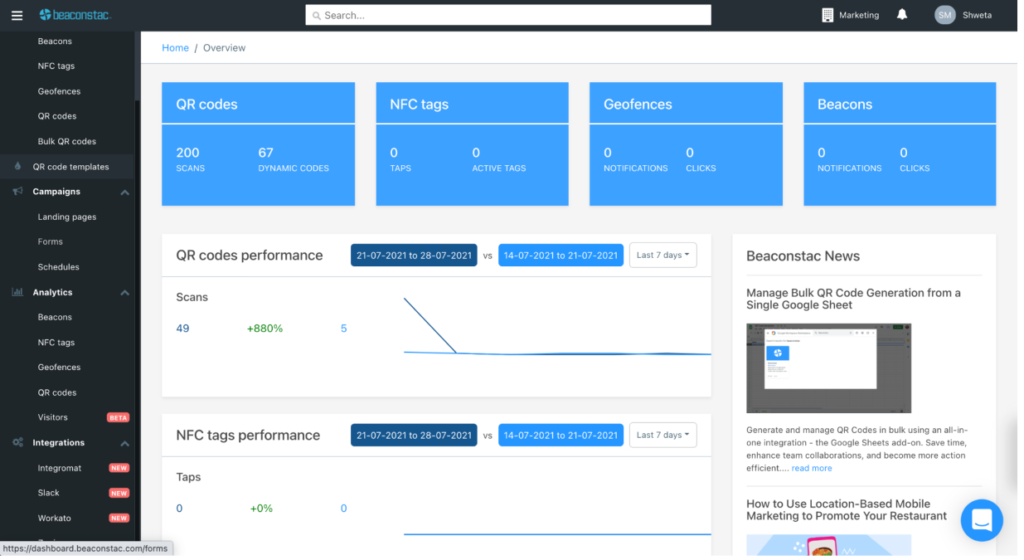The height and width of the screenshot is (560, 1024).
Task: Click the 49 scans value
Action: point(183,329)
